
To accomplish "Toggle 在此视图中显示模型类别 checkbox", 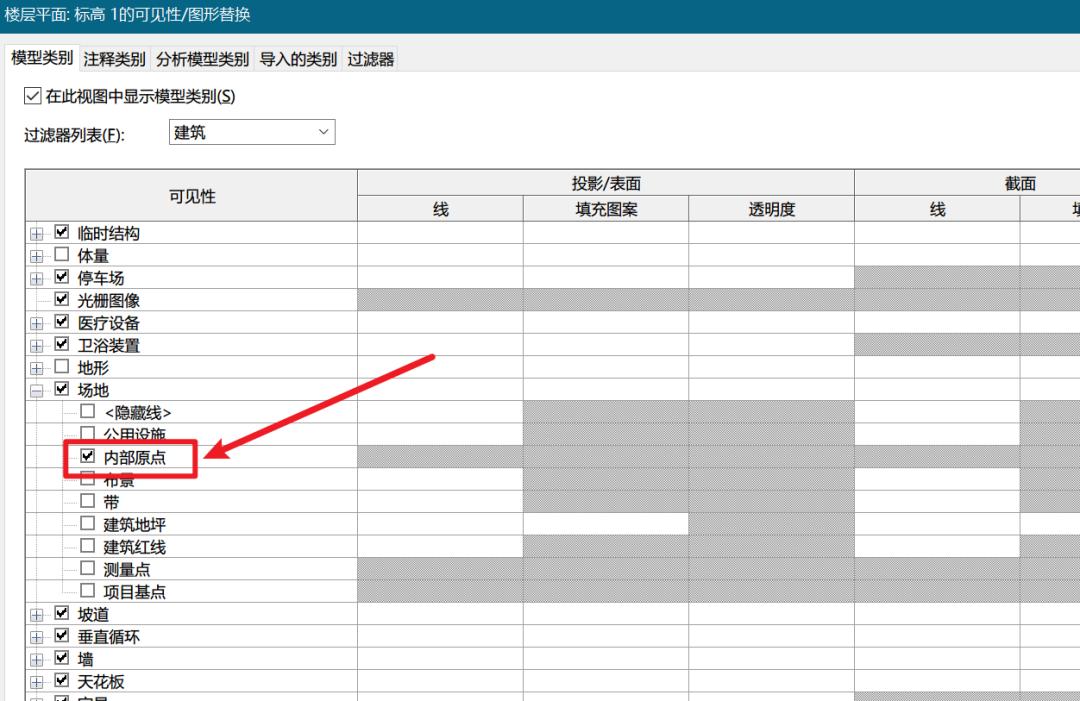I will pyautogui.click(x=32, y=96).
